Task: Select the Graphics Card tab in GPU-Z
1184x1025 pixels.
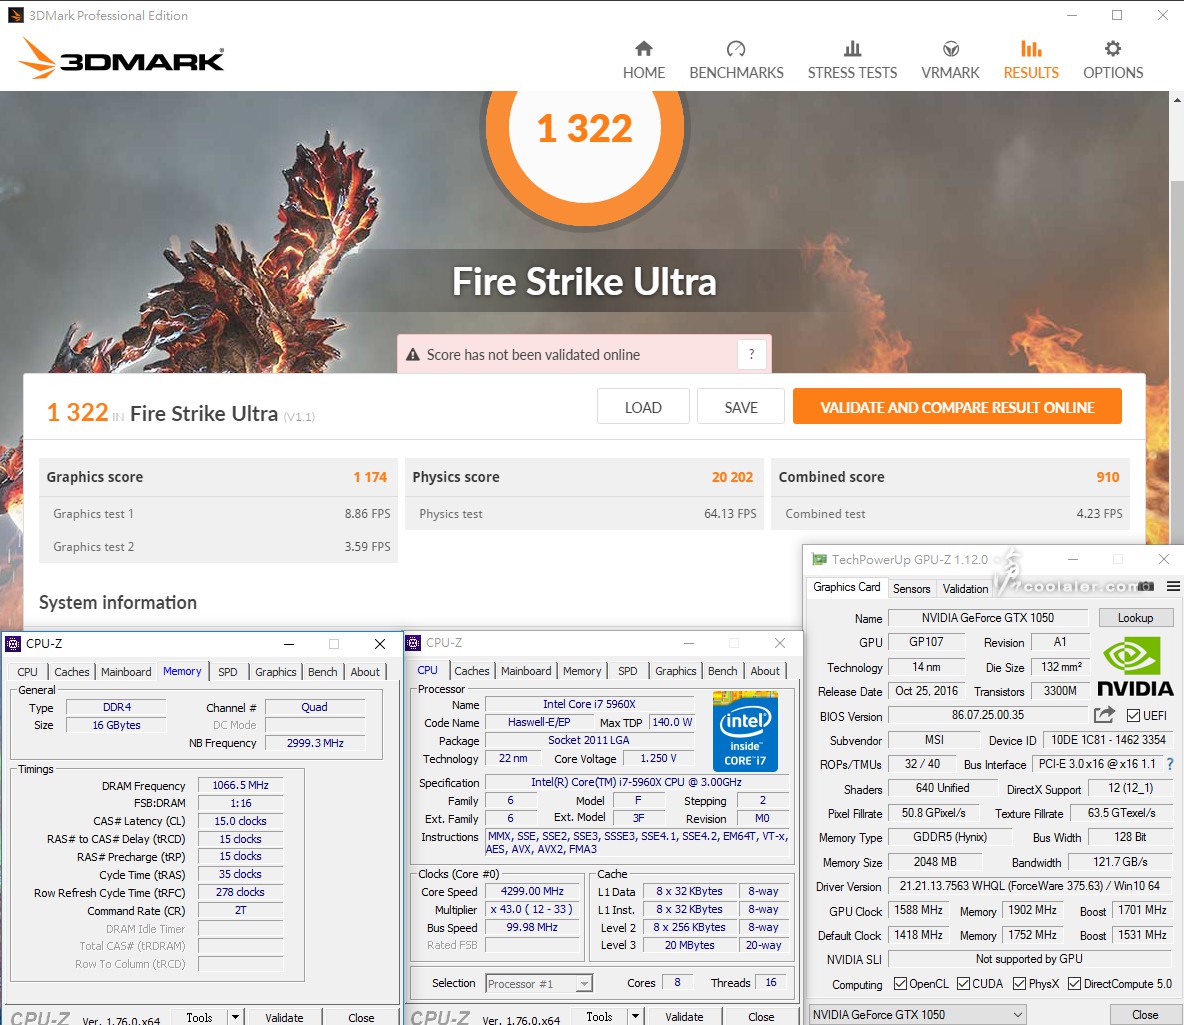Action: [846, 587]
